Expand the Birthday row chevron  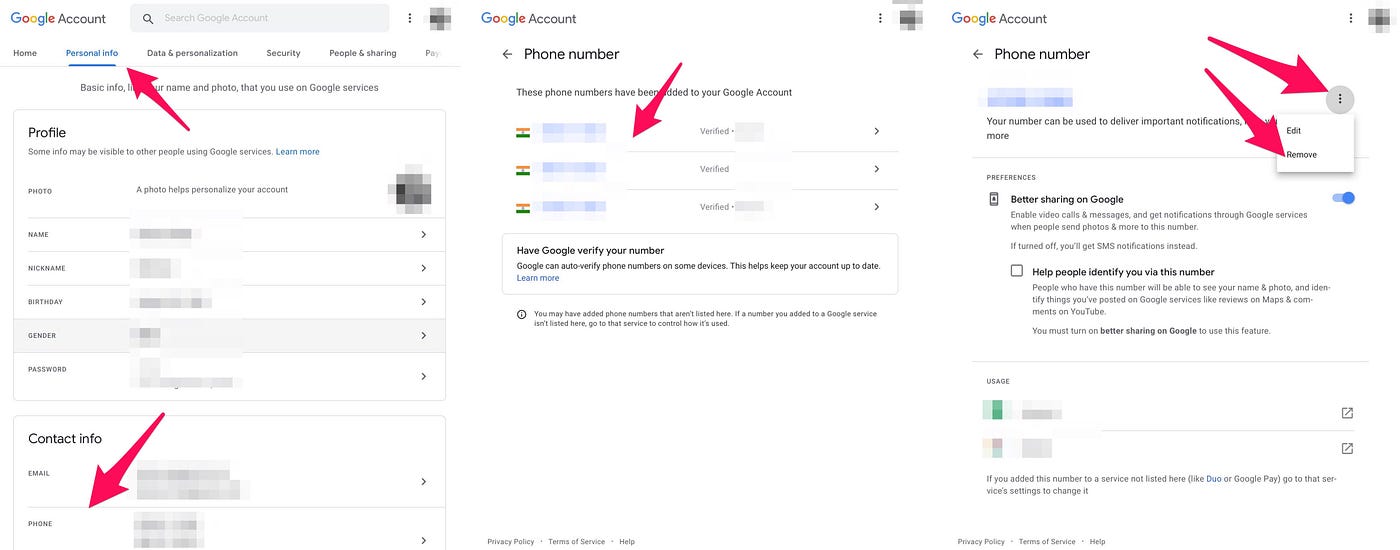(423, 302)
